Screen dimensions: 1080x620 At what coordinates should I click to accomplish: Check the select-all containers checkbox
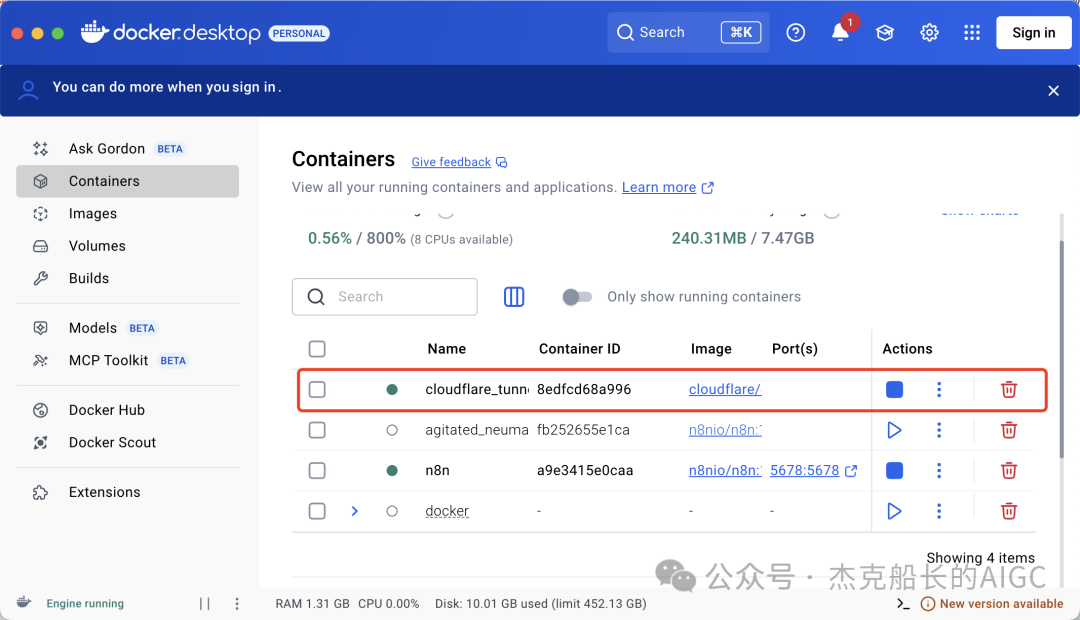[317, 349]
